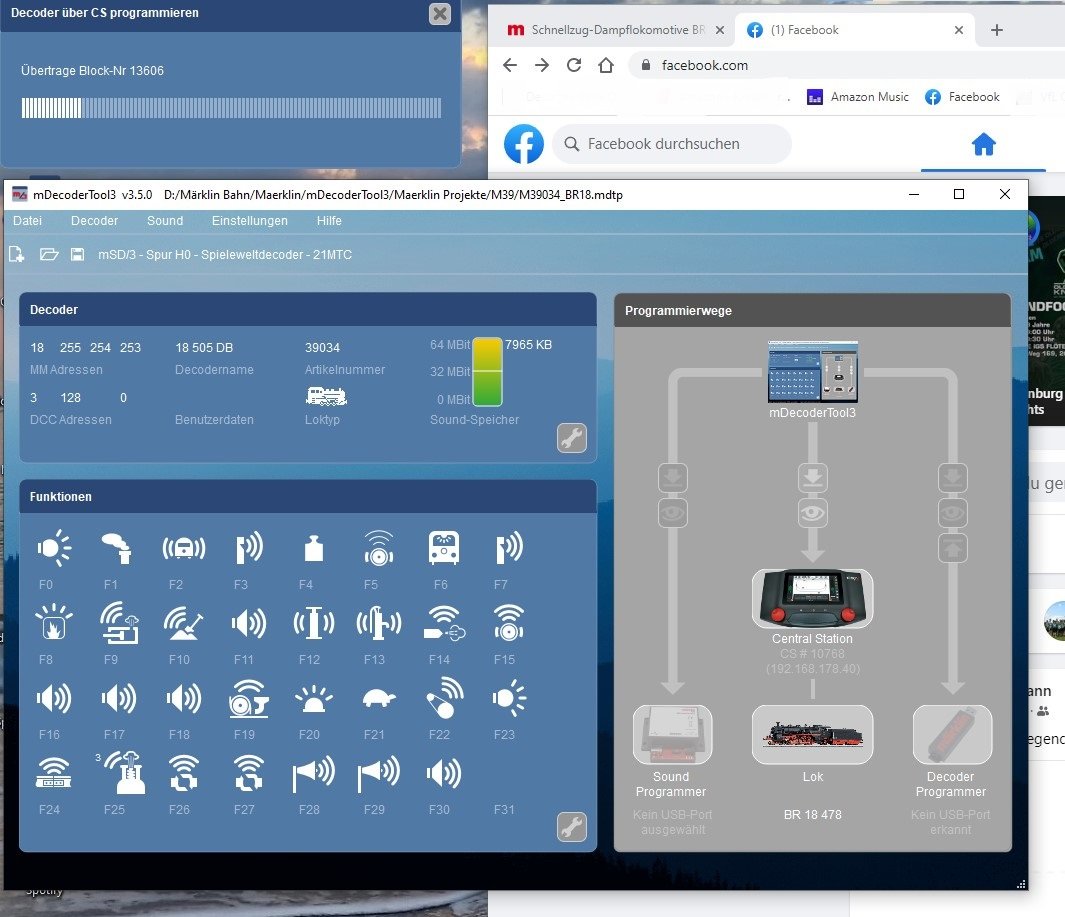Open the Datei menu

27,221
